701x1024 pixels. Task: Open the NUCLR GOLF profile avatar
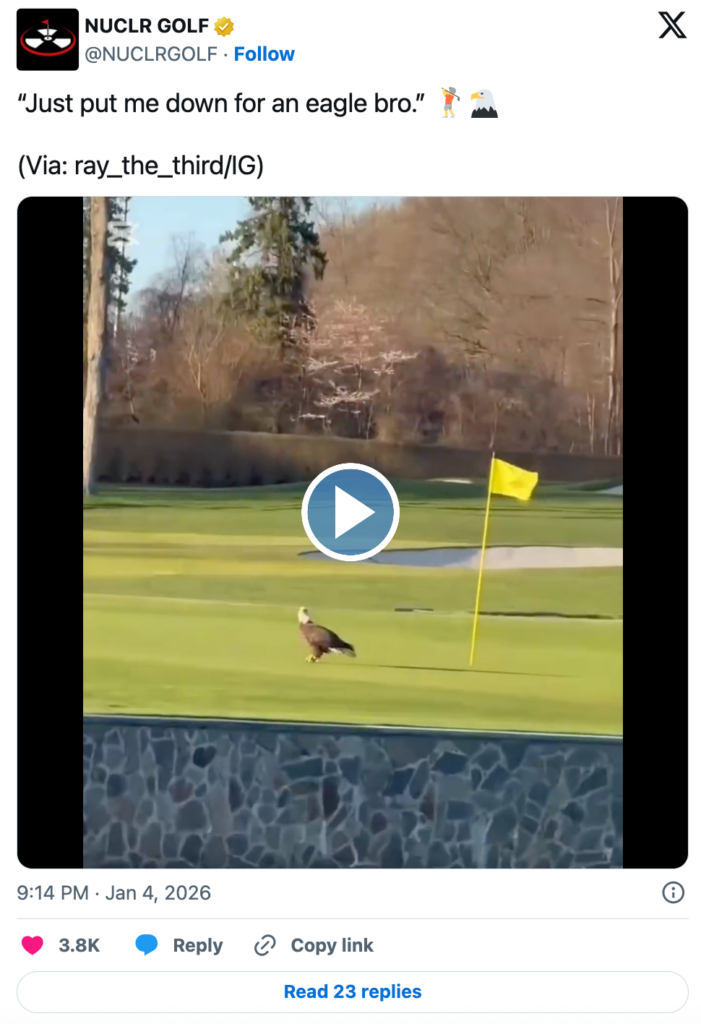[47, 39]
